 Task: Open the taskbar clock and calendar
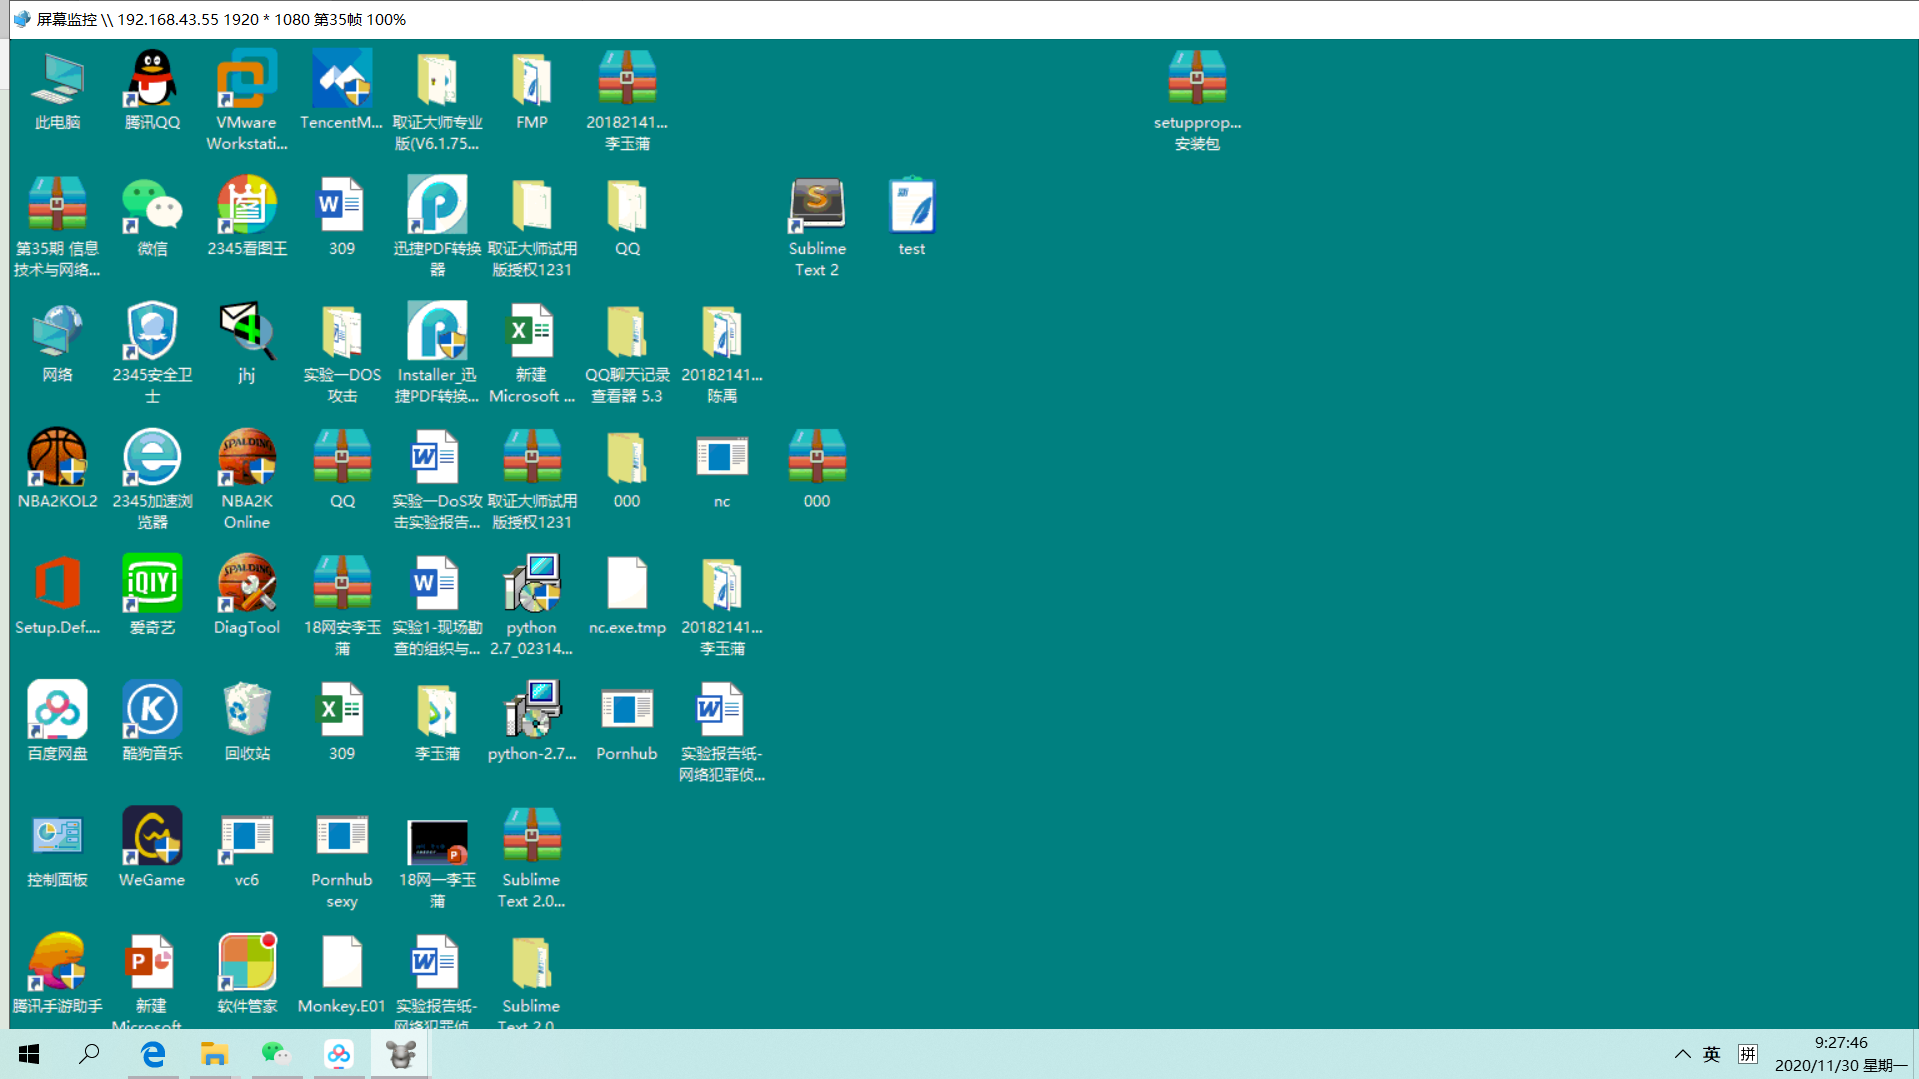pyautogui.click(x=1841, y=1054)
